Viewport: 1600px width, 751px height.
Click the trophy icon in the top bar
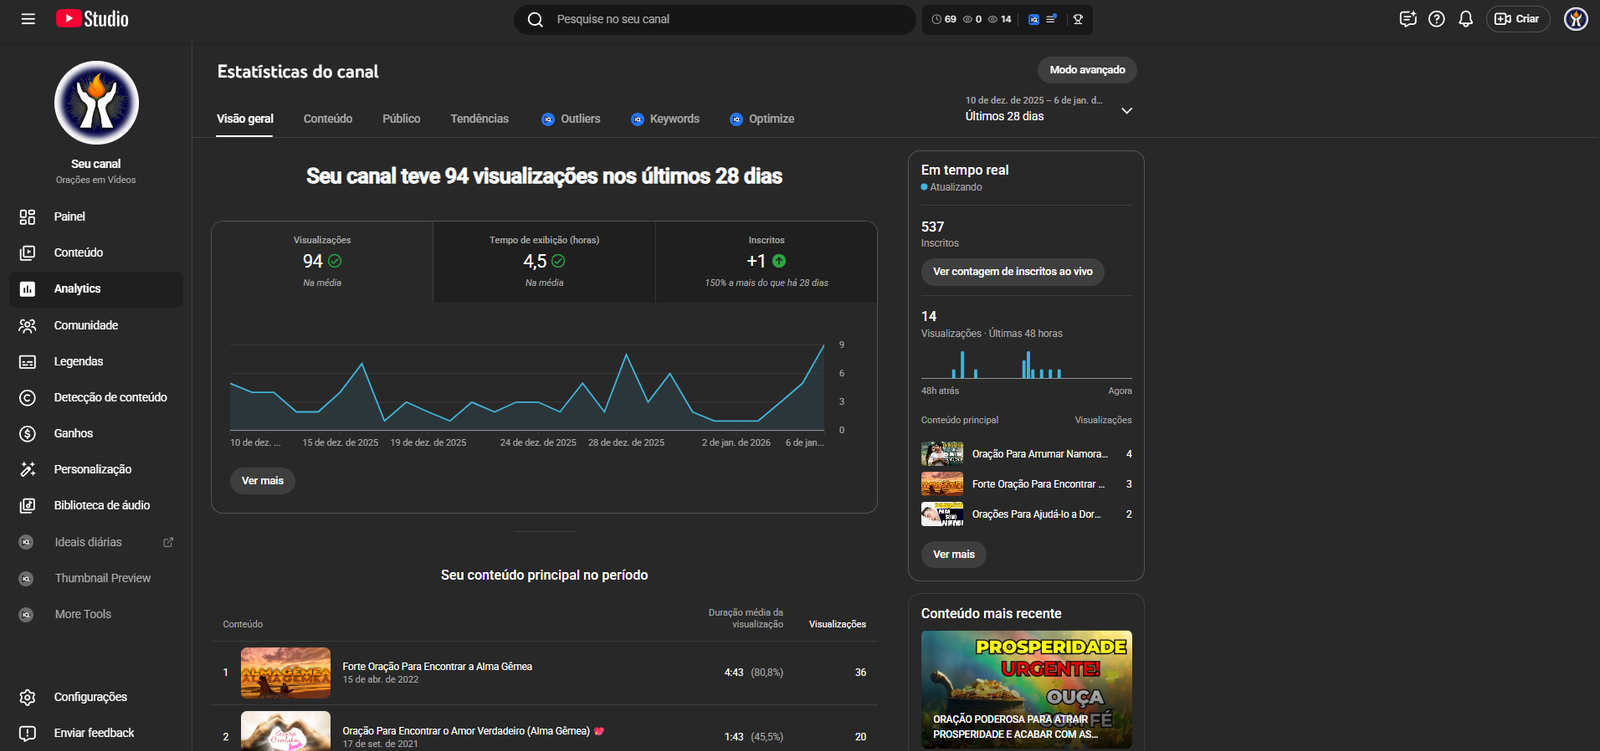pos(1078,19)
